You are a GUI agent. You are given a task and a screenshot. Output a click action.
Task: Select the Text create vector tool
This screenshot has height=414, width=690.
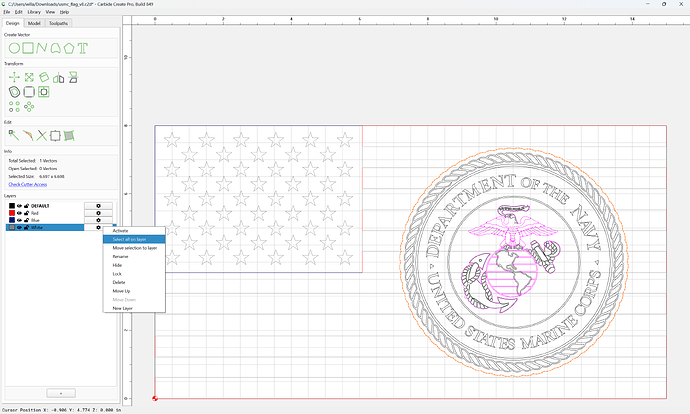pyautogui.click(x=83, y=48)
